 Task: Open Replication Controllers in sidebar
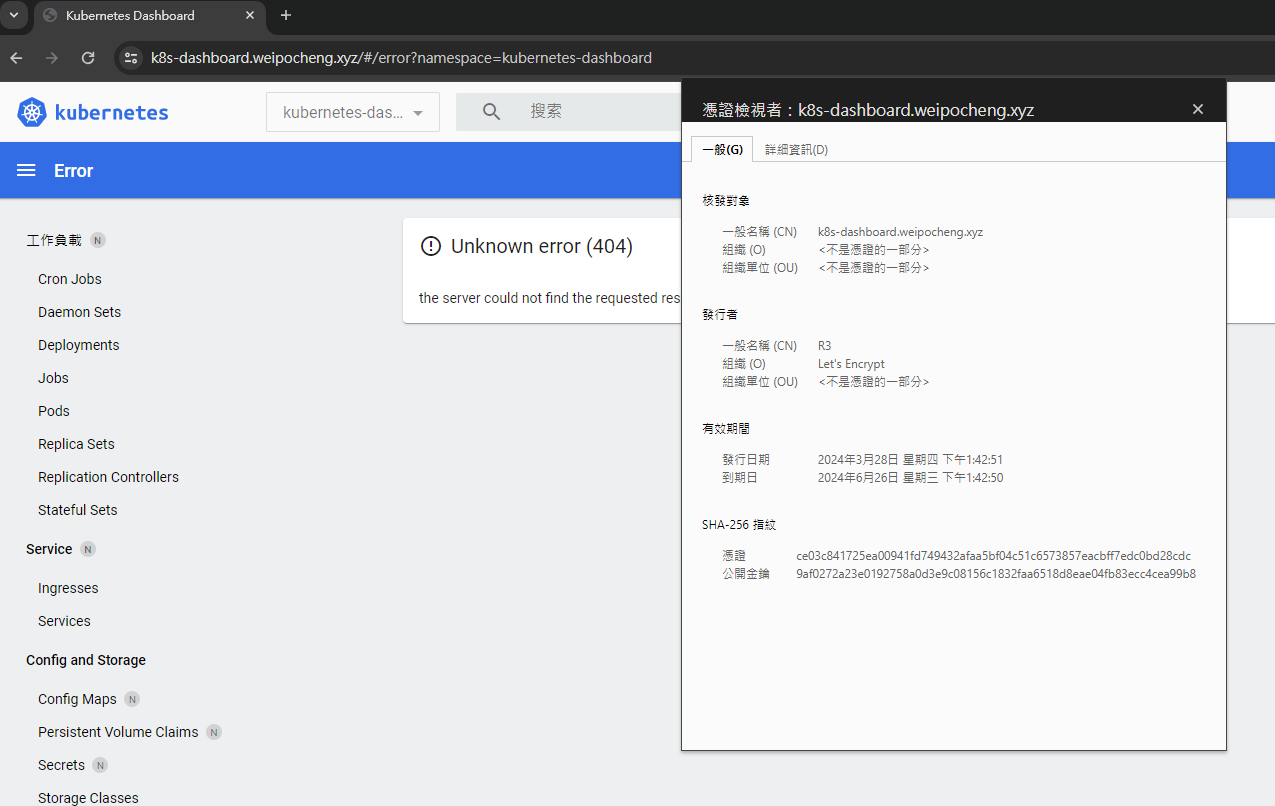[x=108, y=477]
